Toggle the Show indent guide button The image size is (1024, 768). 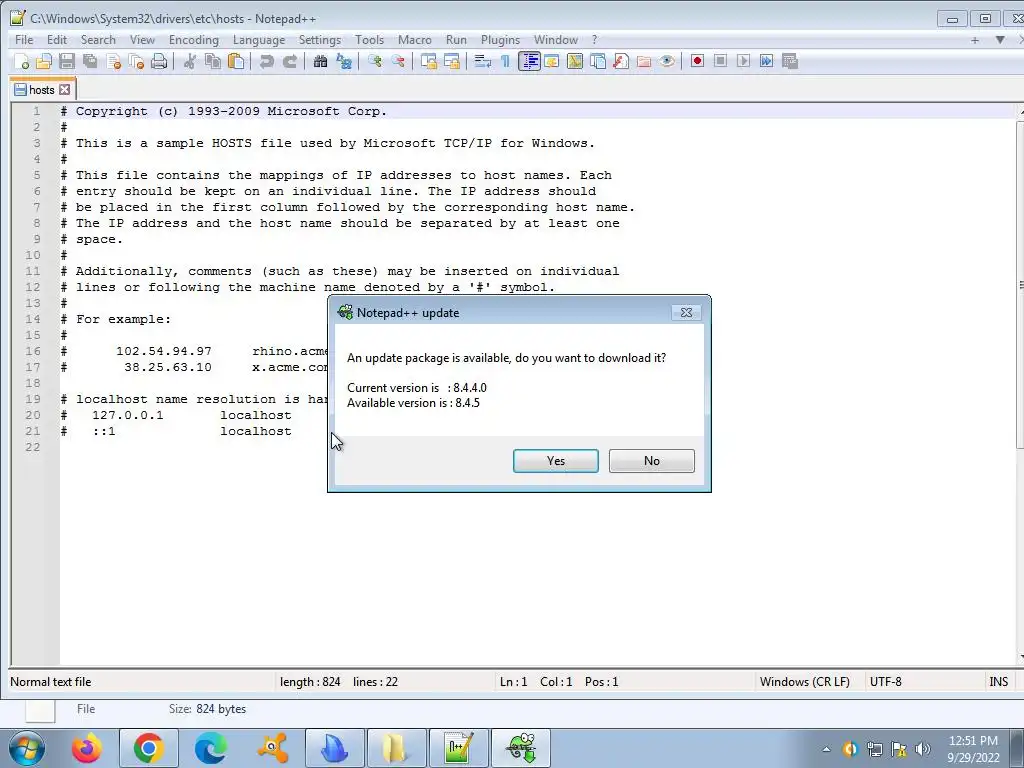[x=529, y=61]
